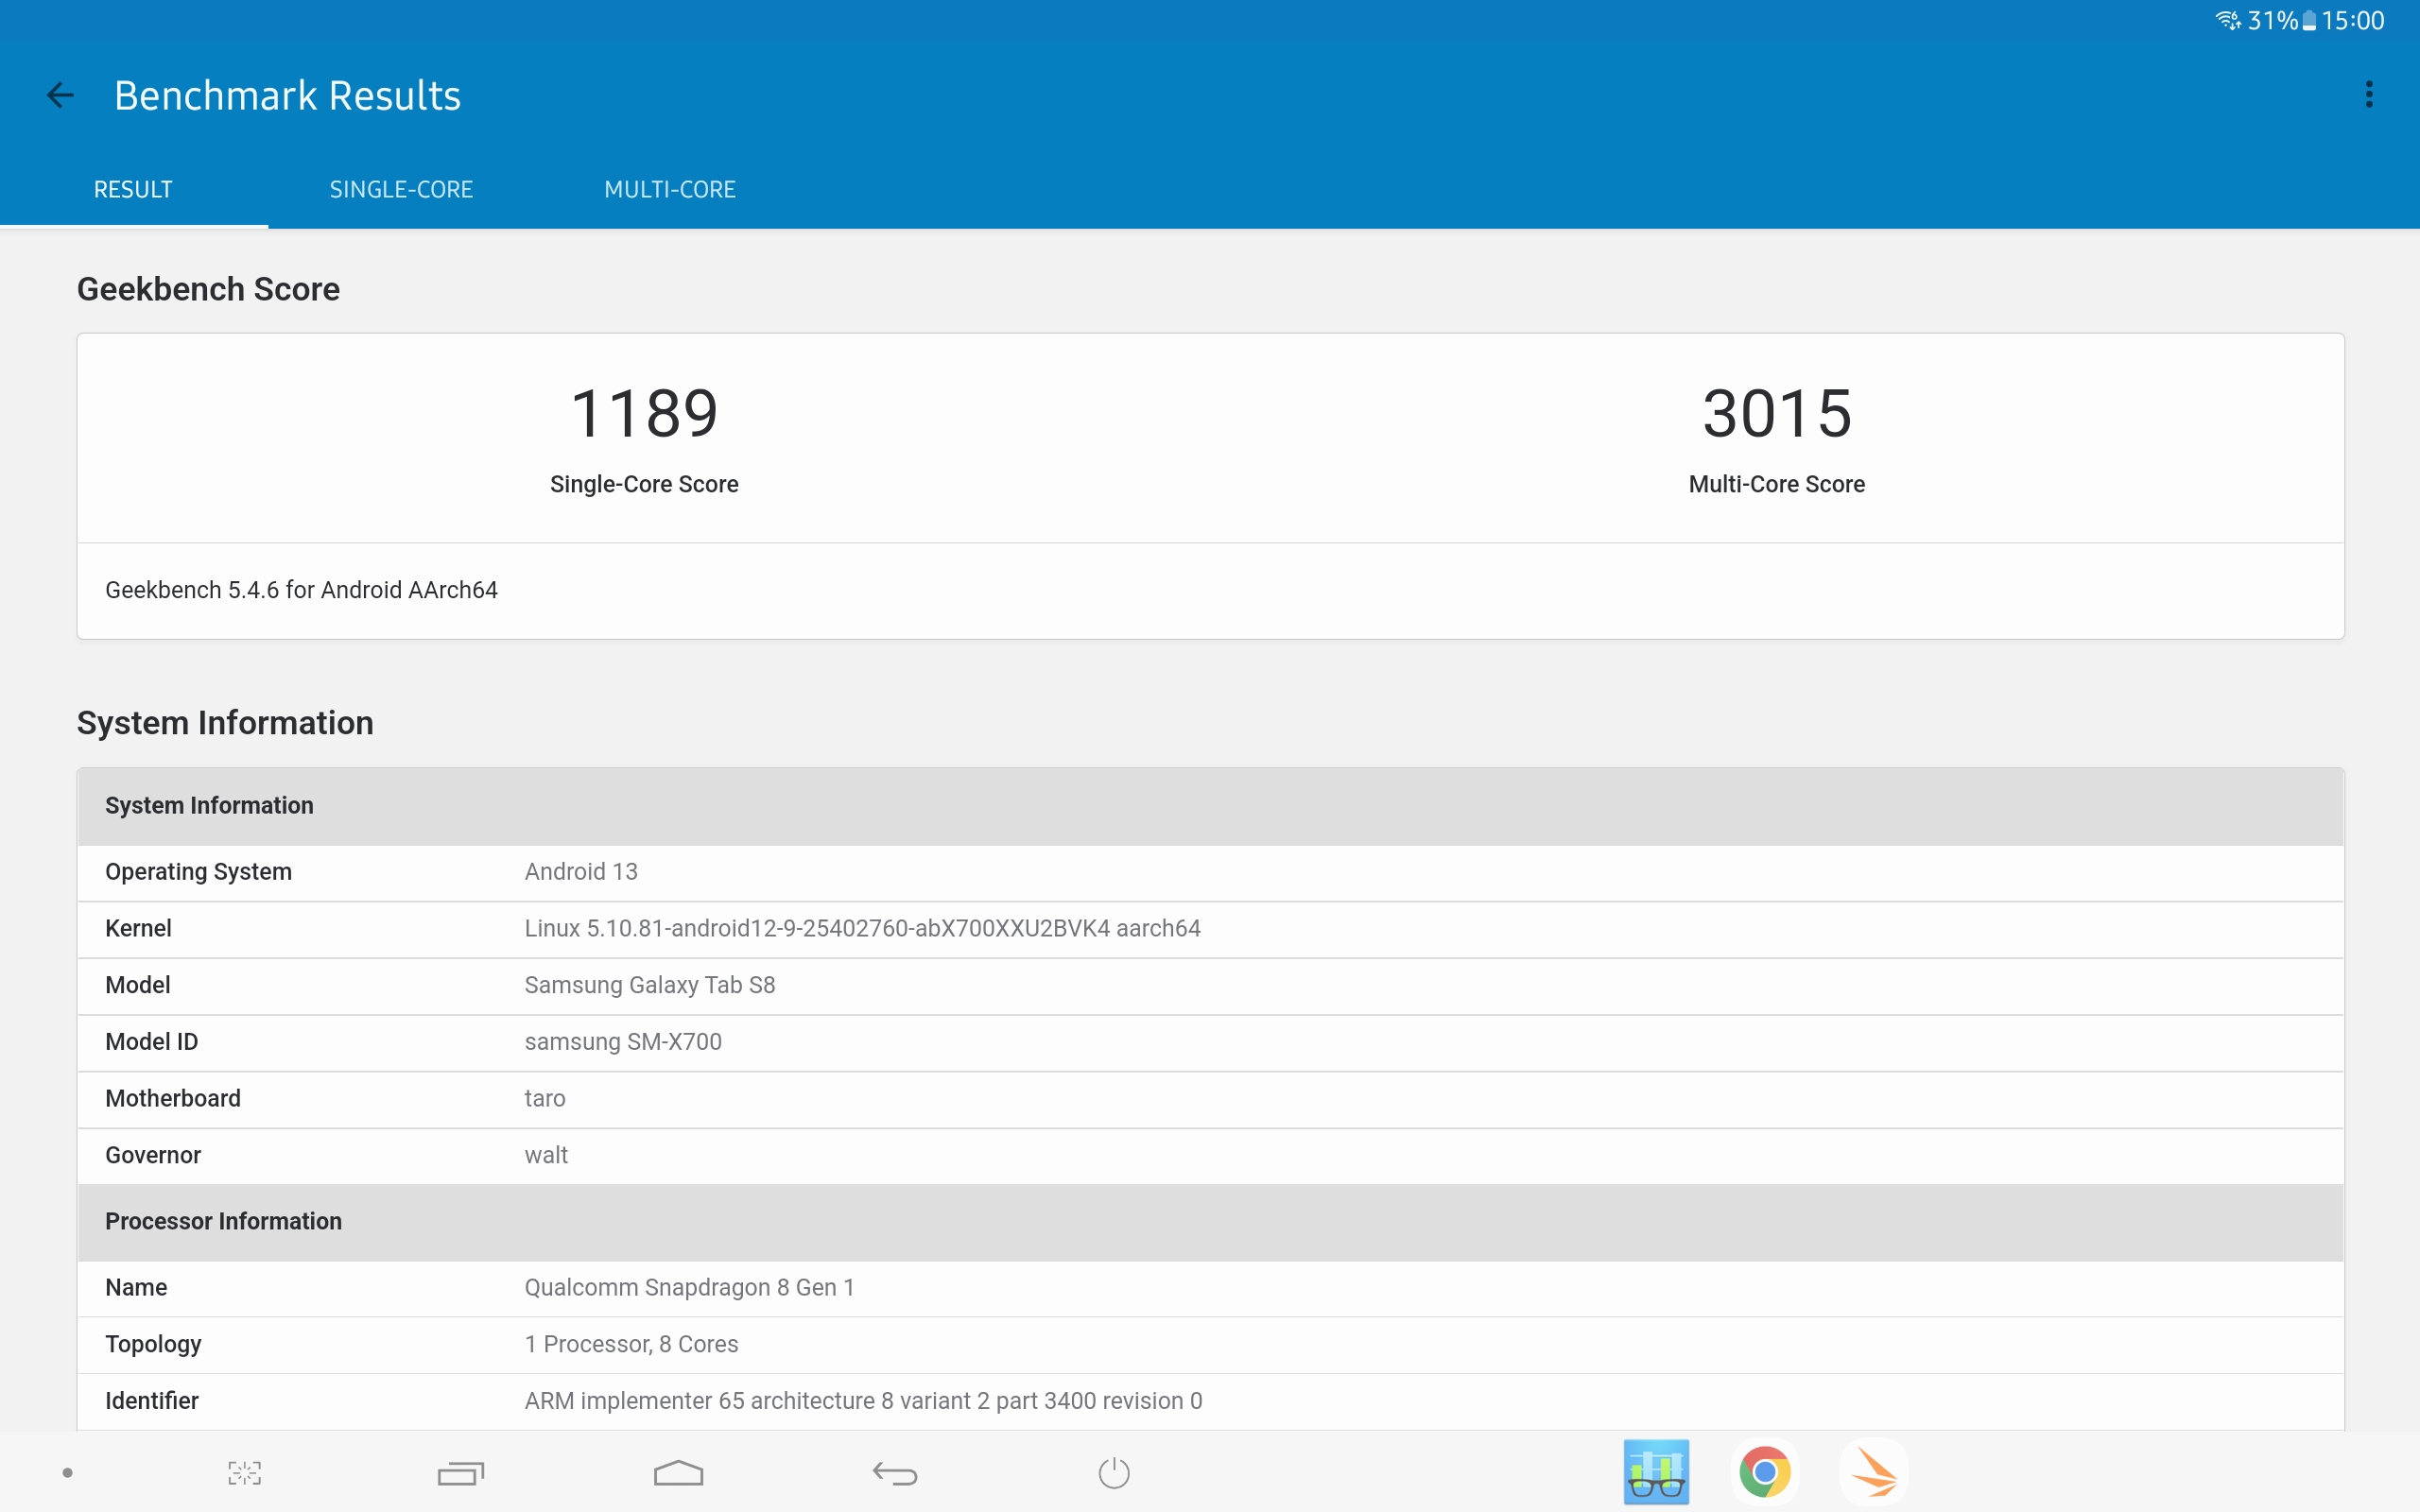Tap the navigation bar back arrow

pos(895,1473)
